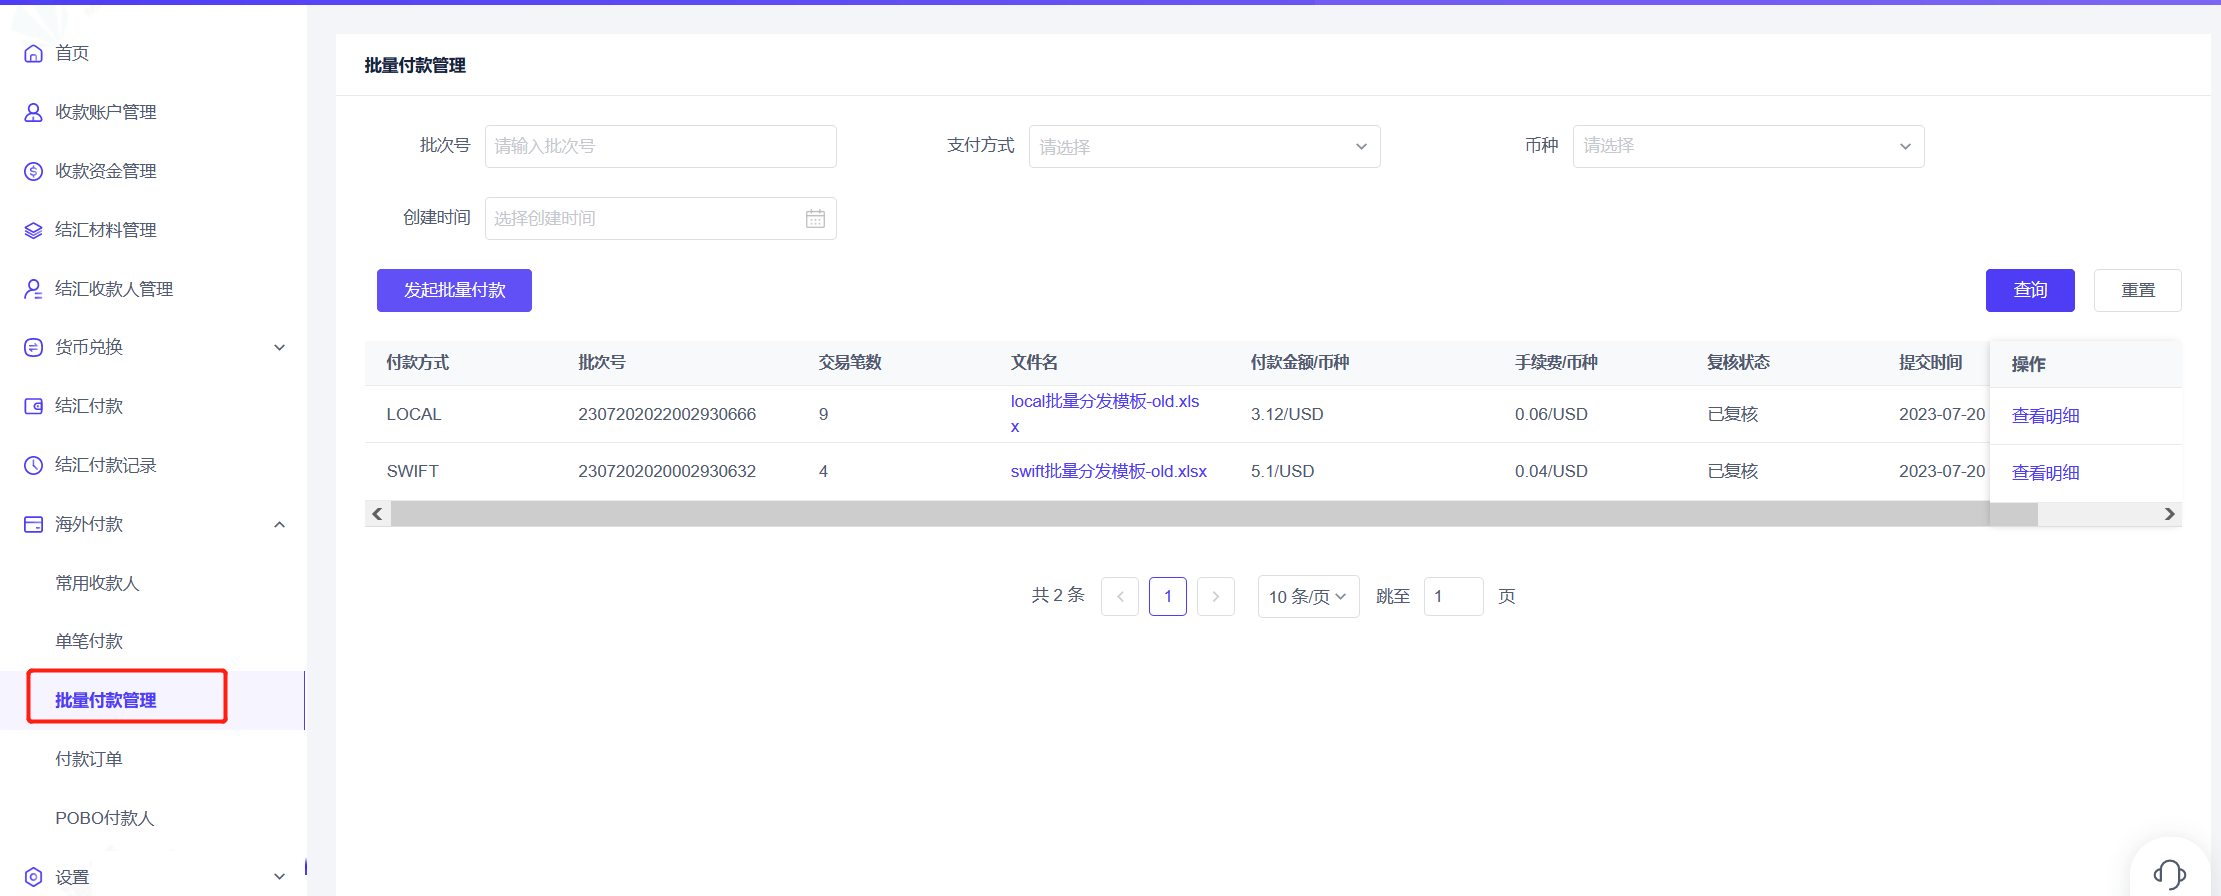Open 单笔付款 menu item
This screenshot has width=2221, height=896.
(x=89, y=641)
